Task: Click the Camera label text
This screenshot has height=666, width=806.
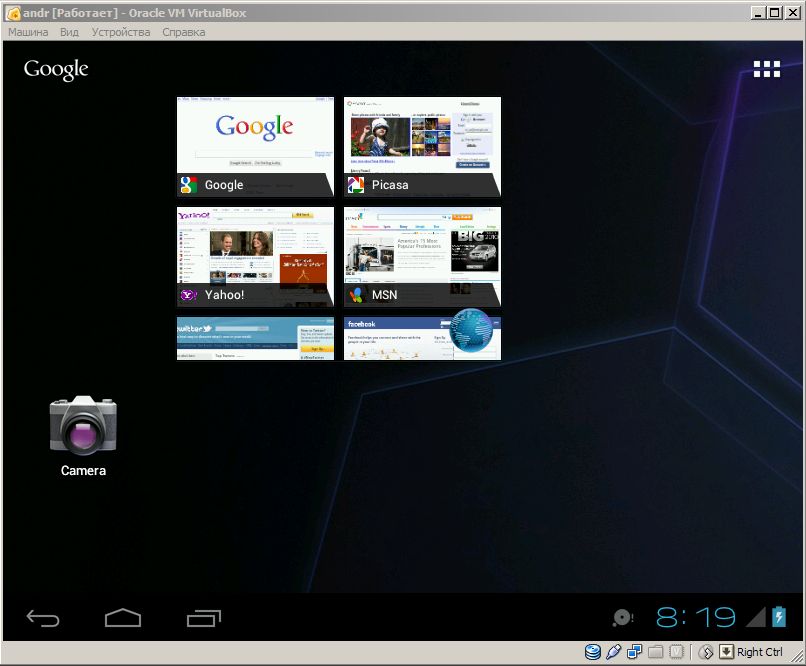Action: tap(83, 471)
